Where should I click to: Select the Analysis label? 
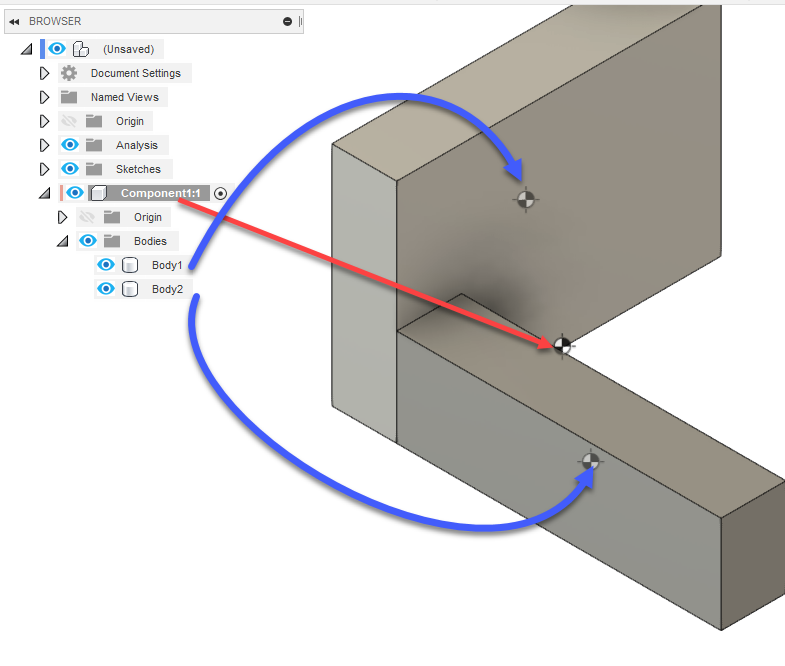pyautogui.click(x=137, y=145)
